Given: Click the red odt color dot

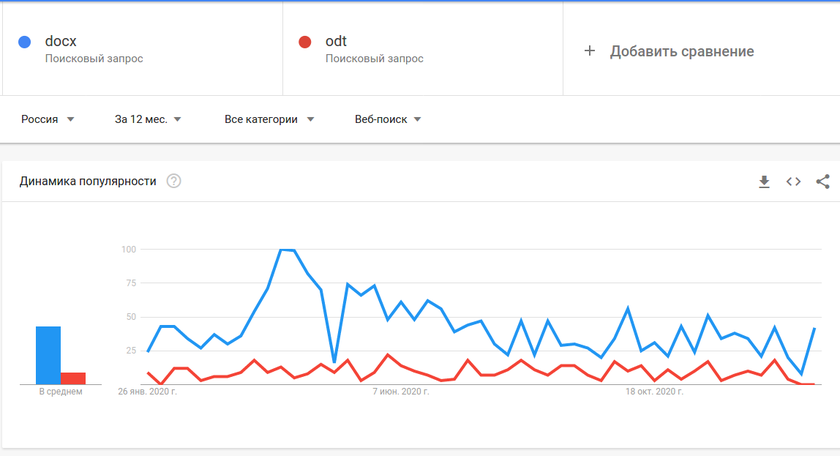Looking at the screenshot, I should click(x=305, y=42).
